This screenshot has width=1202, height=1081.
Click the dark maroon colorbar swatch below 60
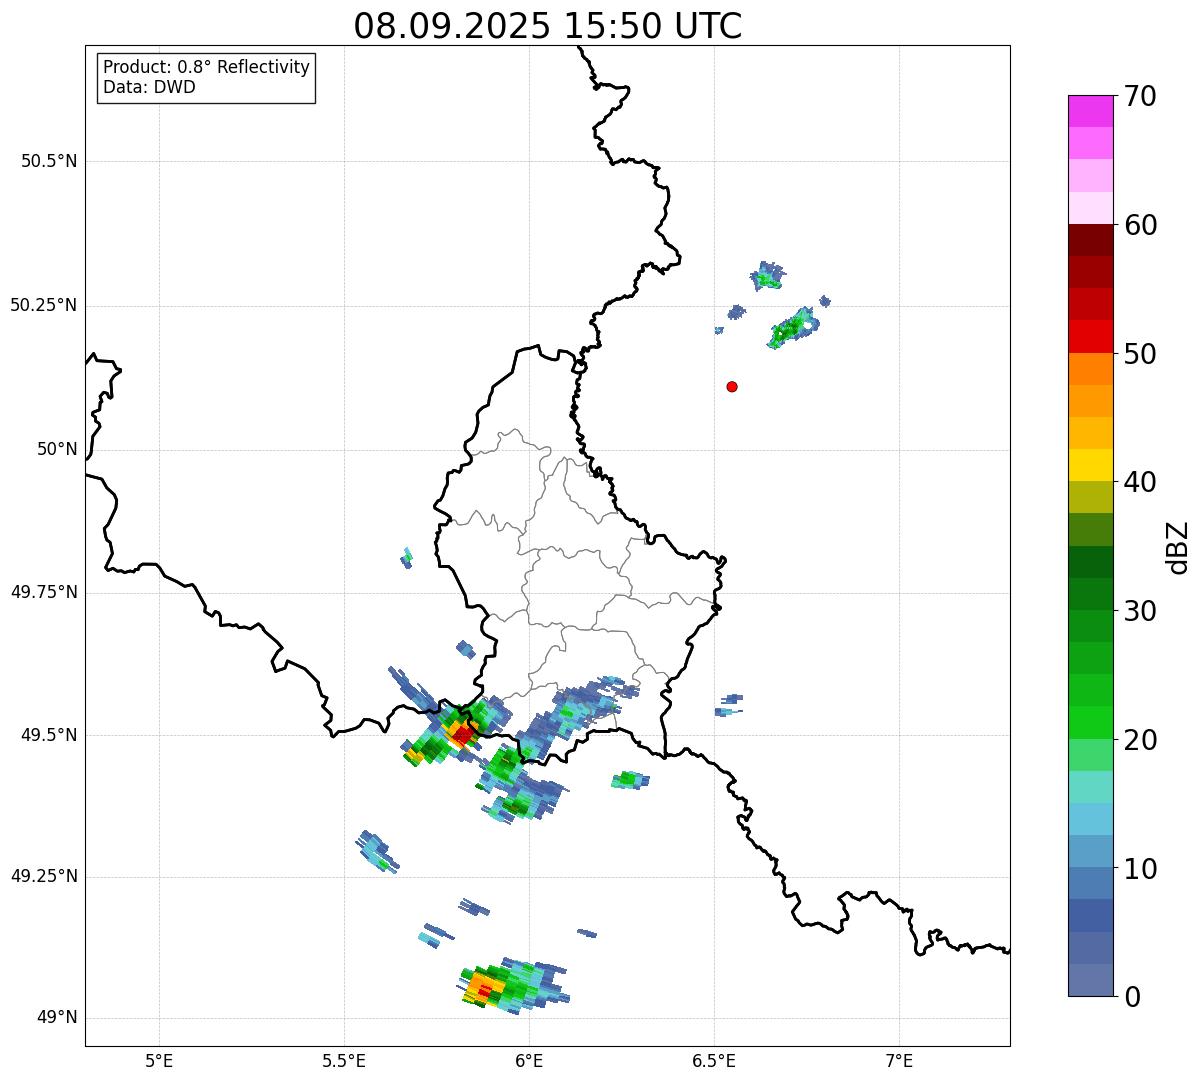[x=1090, y=240]
